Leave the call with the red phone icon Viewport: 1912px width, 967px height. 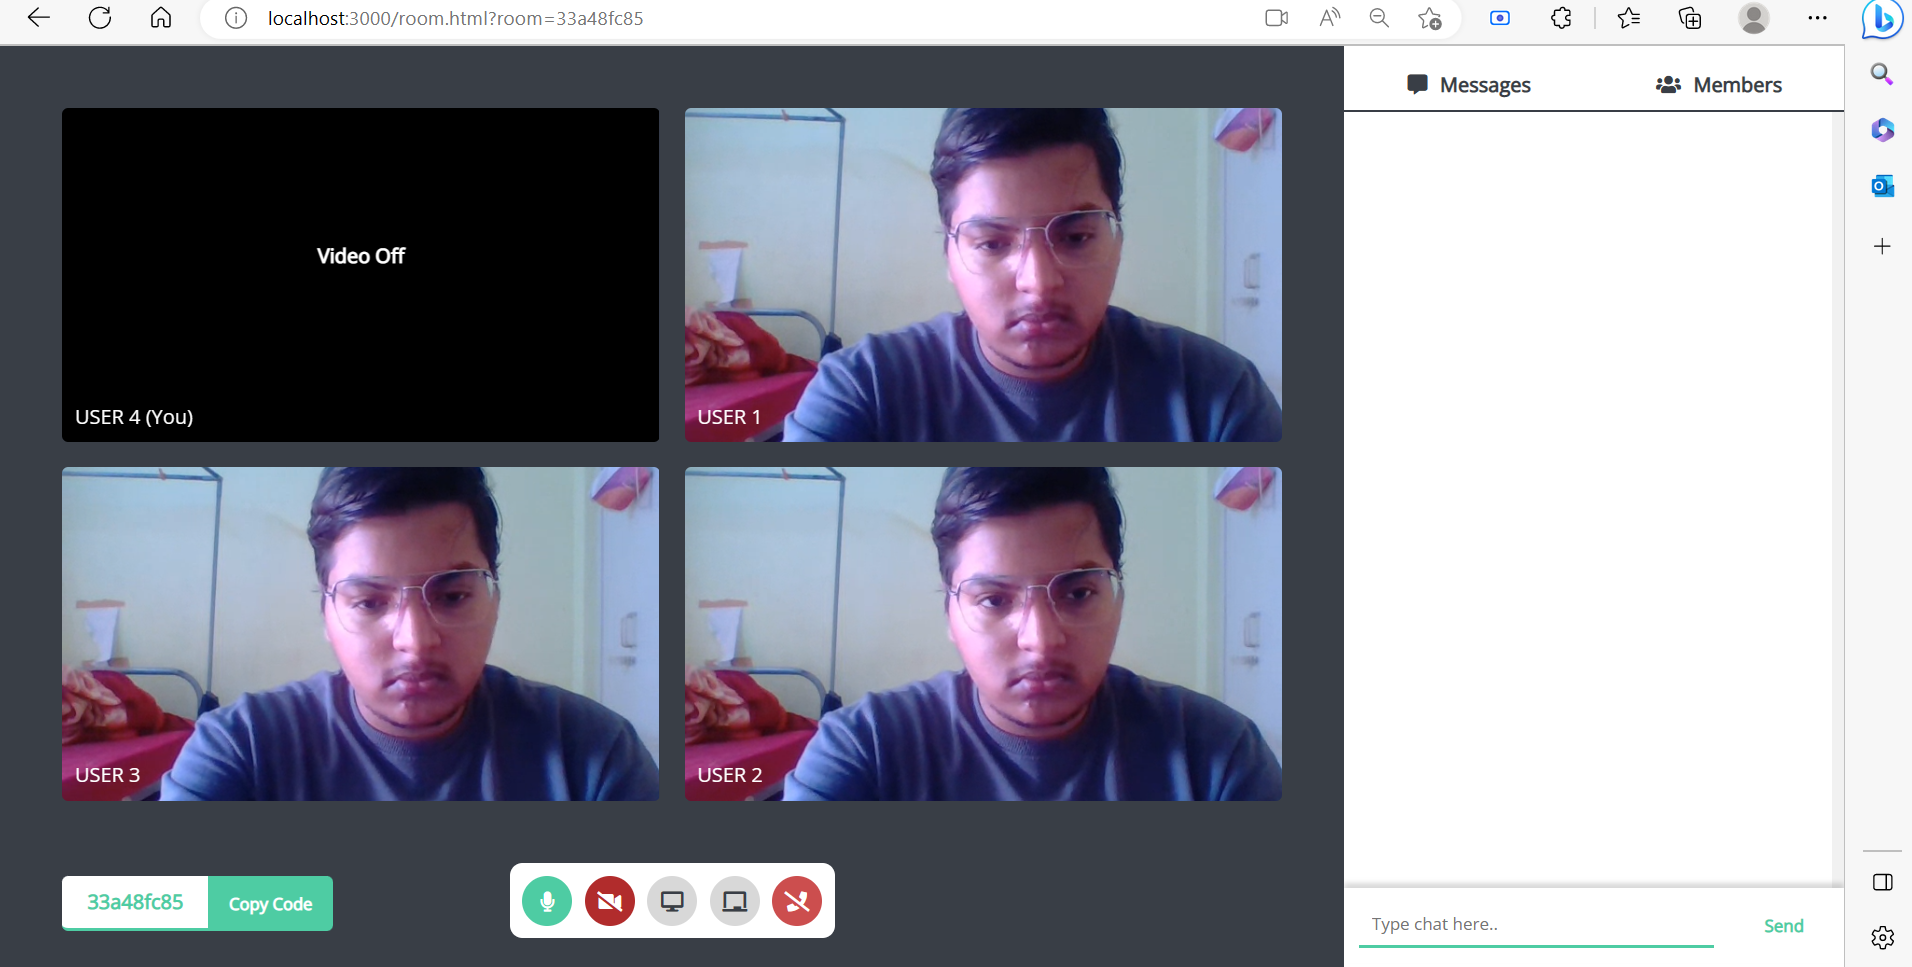coord(797,900)
